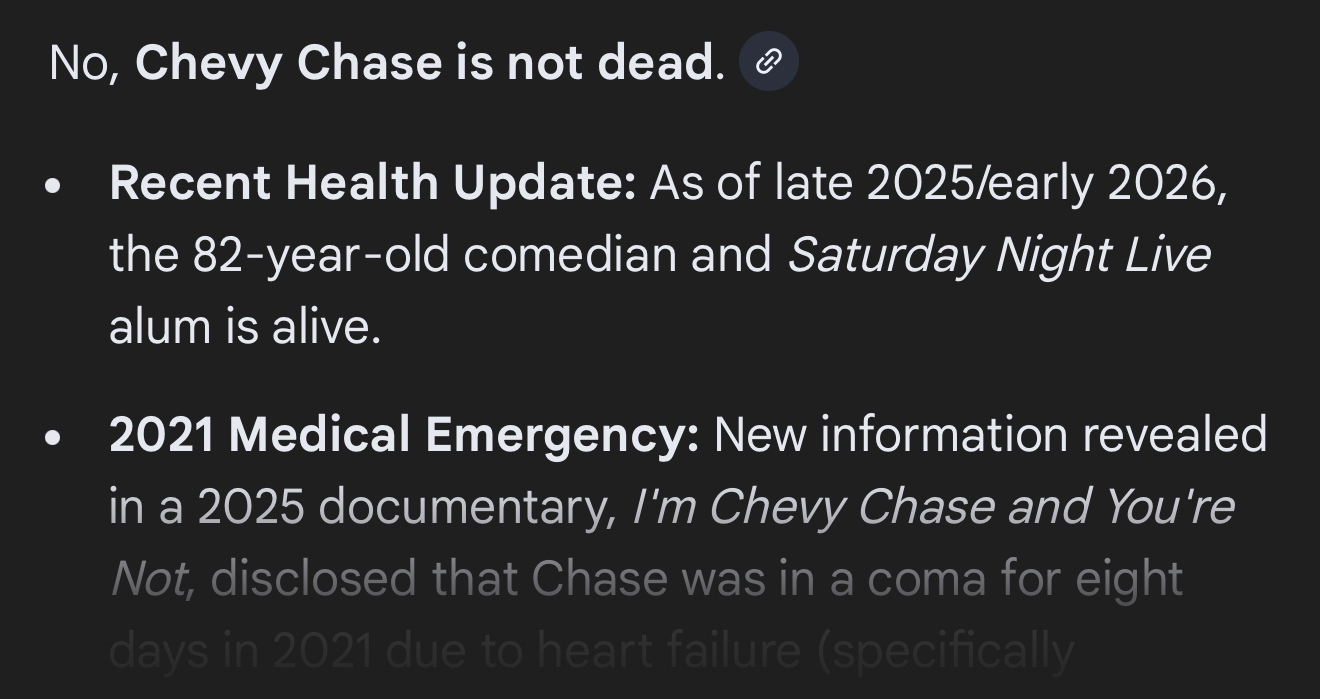Click the italic "I'm Chevy Chase and You're" title
The image size is (1320, 699).
(932, 507)
